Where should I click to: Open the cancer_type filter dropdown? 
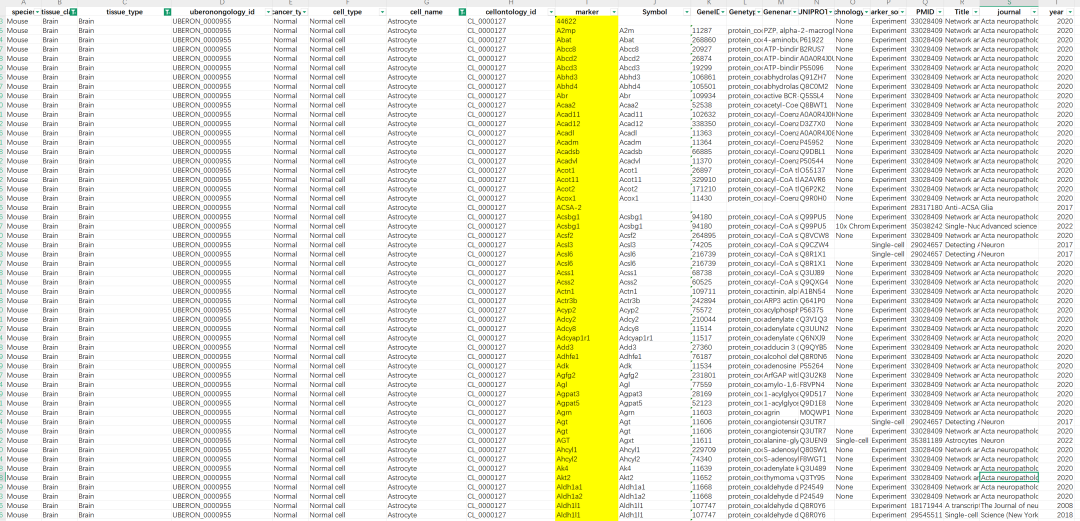pos(304,13)
